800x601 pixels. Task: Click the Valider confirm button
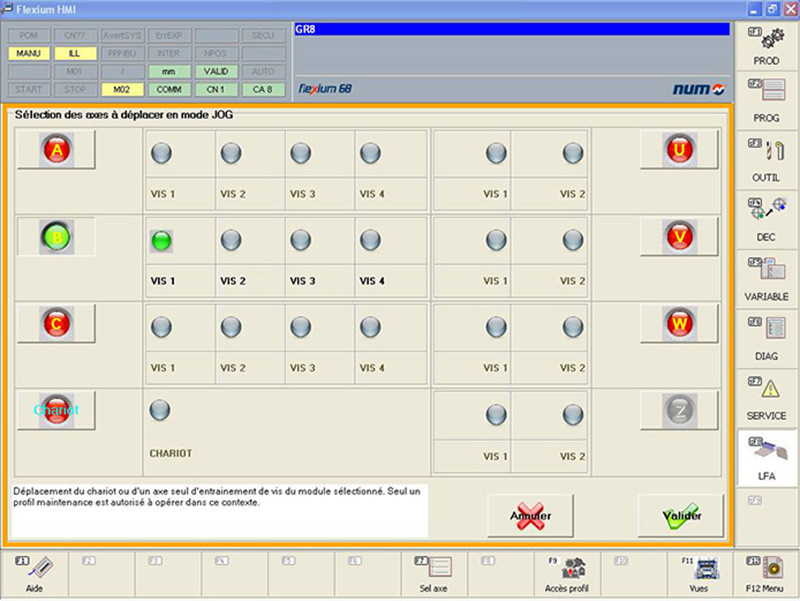tap(681, 515)
